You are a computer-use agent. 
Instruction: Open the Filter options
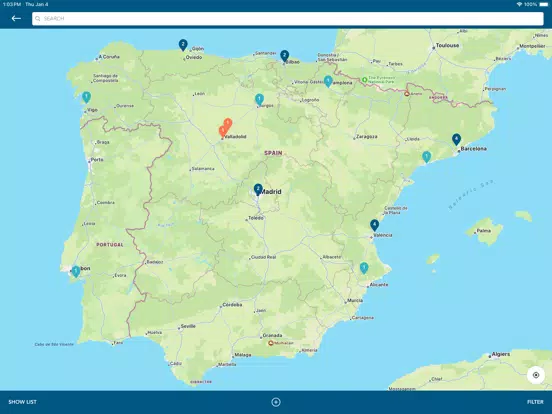tap(535, 402)
